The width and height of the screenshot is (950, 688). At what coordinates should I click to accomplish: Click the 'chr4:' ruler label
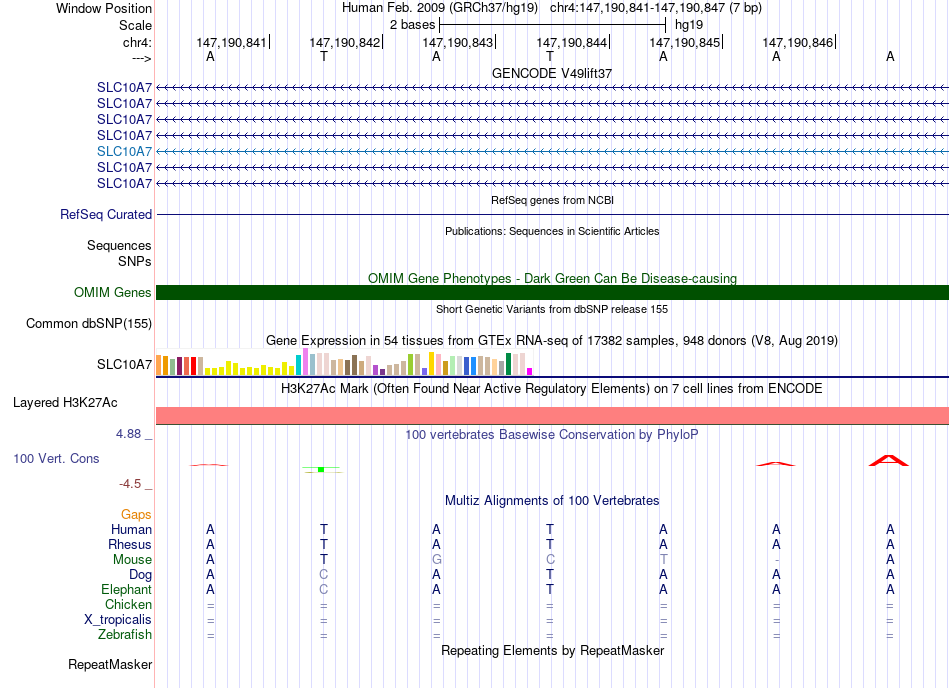[137, 42]
